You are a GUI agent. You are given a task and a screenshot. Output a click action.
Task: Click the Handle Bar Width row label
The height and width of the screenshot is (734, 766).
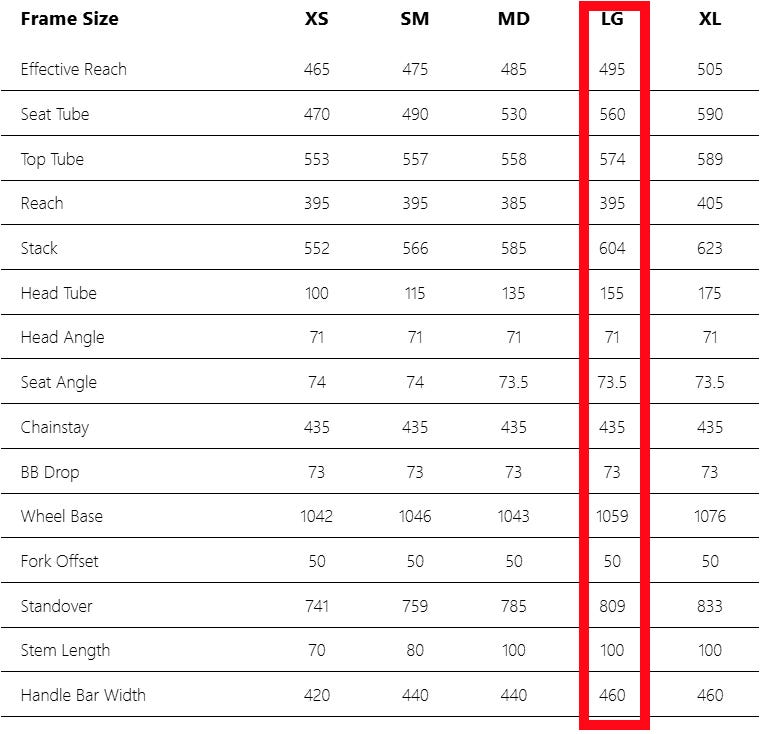coord(82,695)
